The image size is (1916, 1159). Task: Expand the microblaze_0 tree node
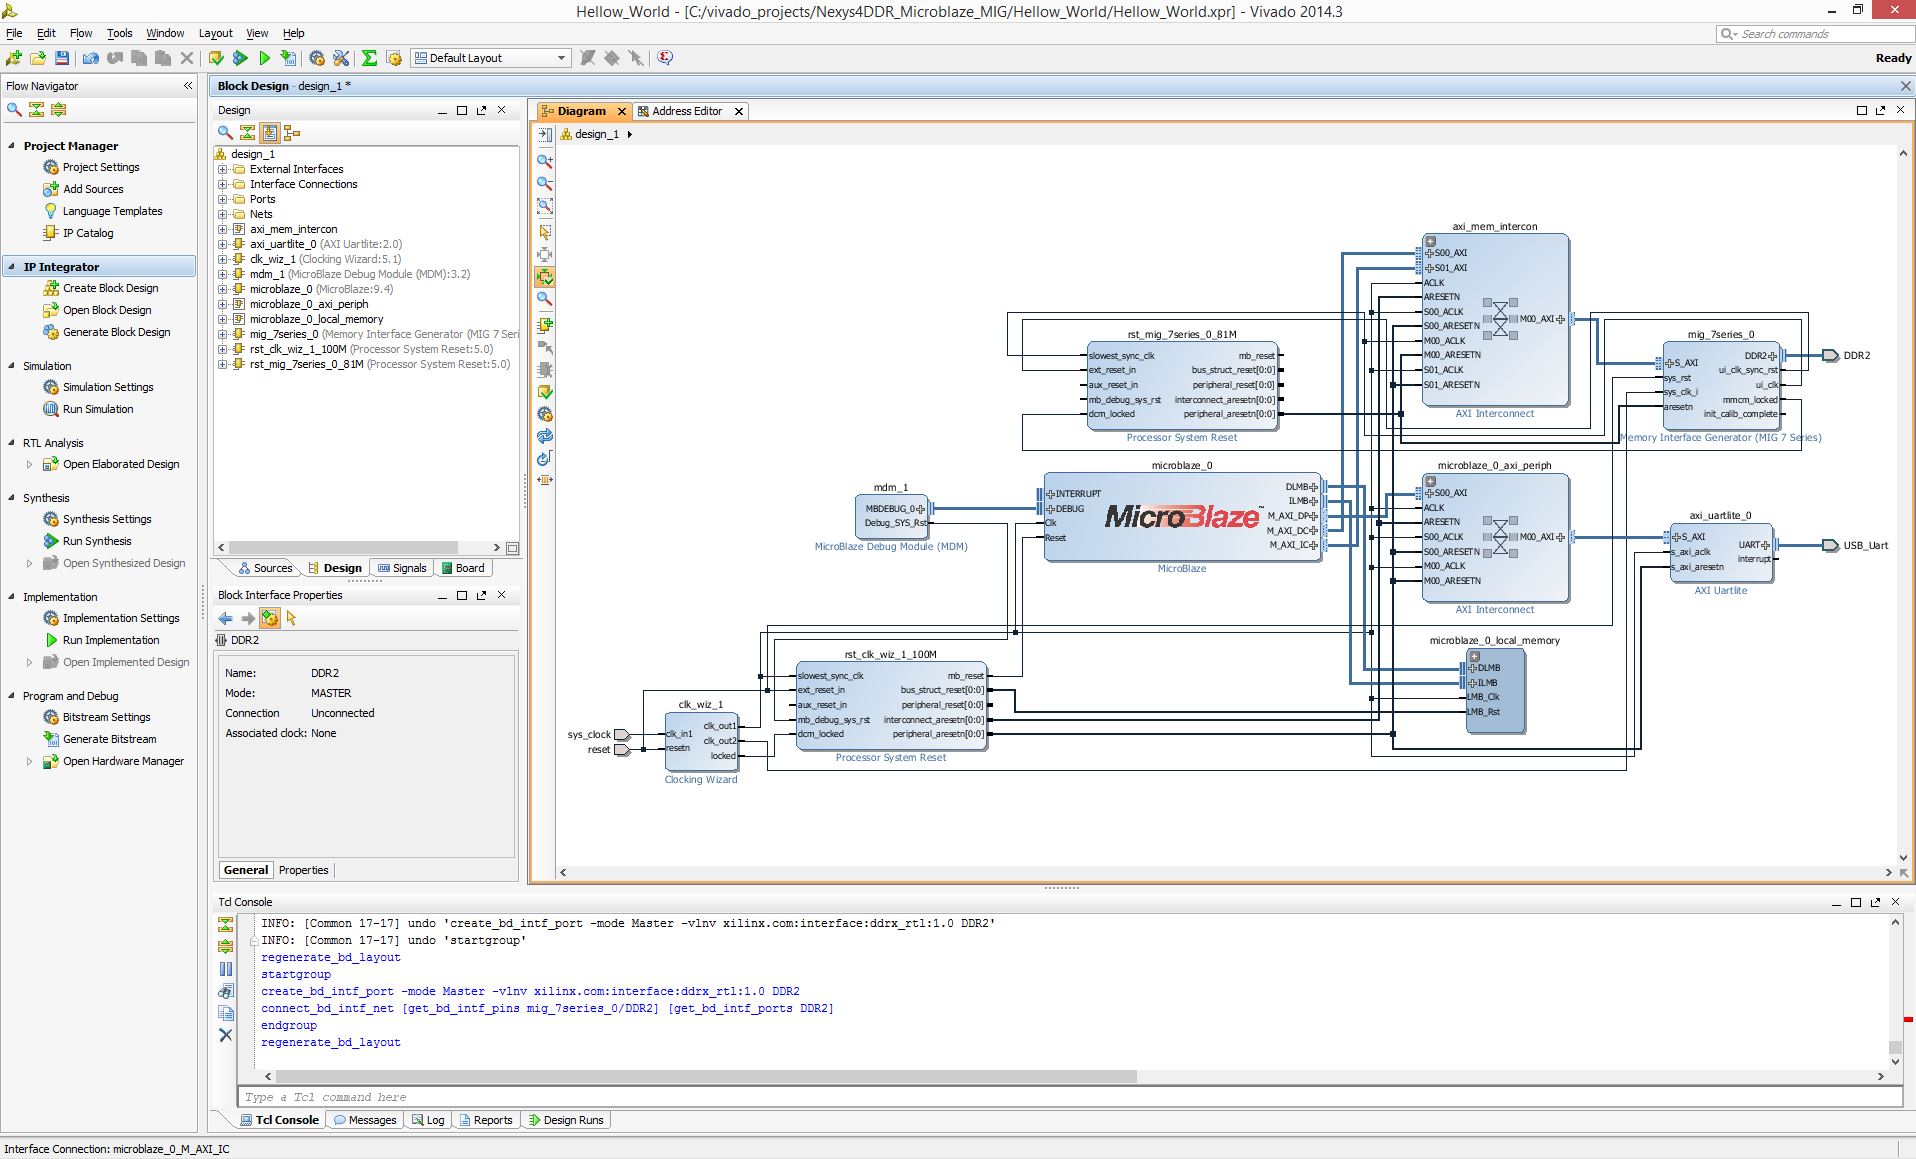pos(222,289)
